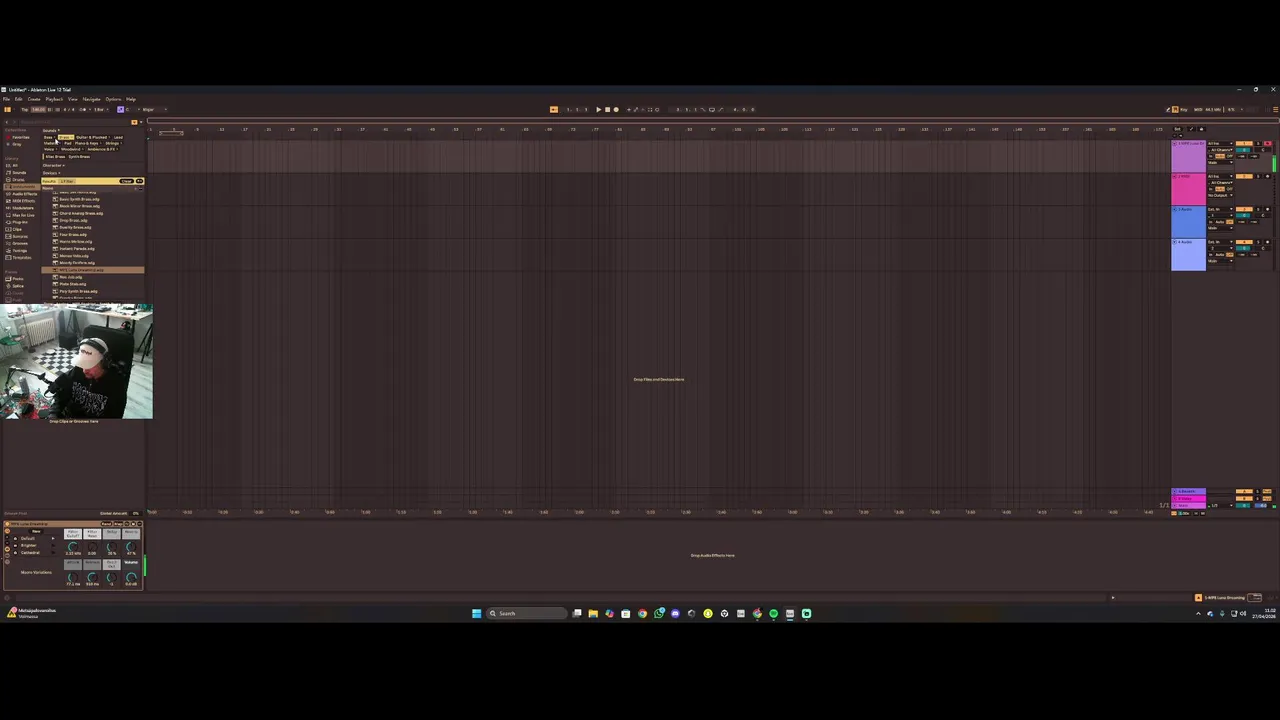Open the Playback menu
This screenshot has height=720, width=1280.
click(x=54, y=99)
